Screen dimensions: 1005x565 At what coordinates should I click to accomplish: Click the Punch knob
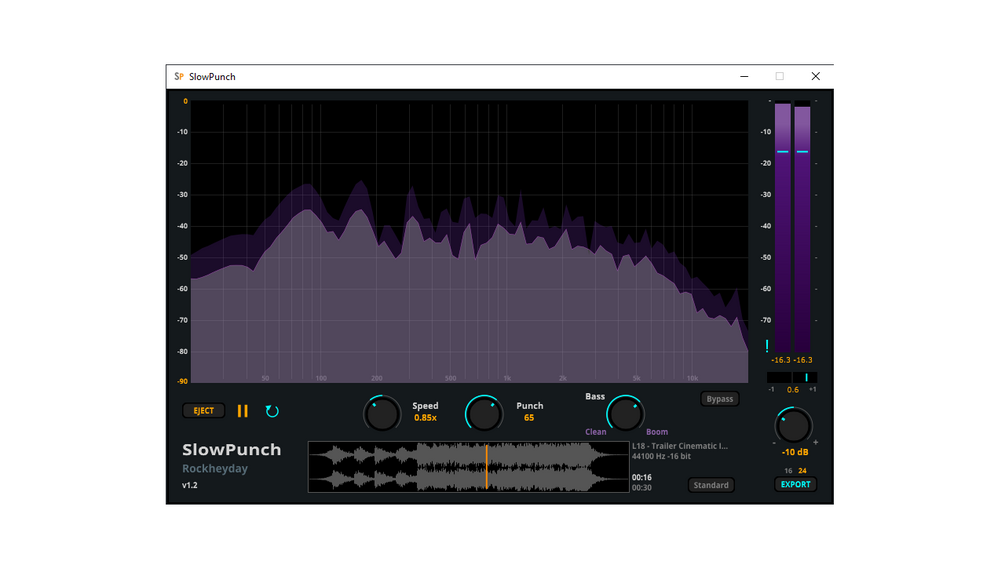[x=483, y=413]
